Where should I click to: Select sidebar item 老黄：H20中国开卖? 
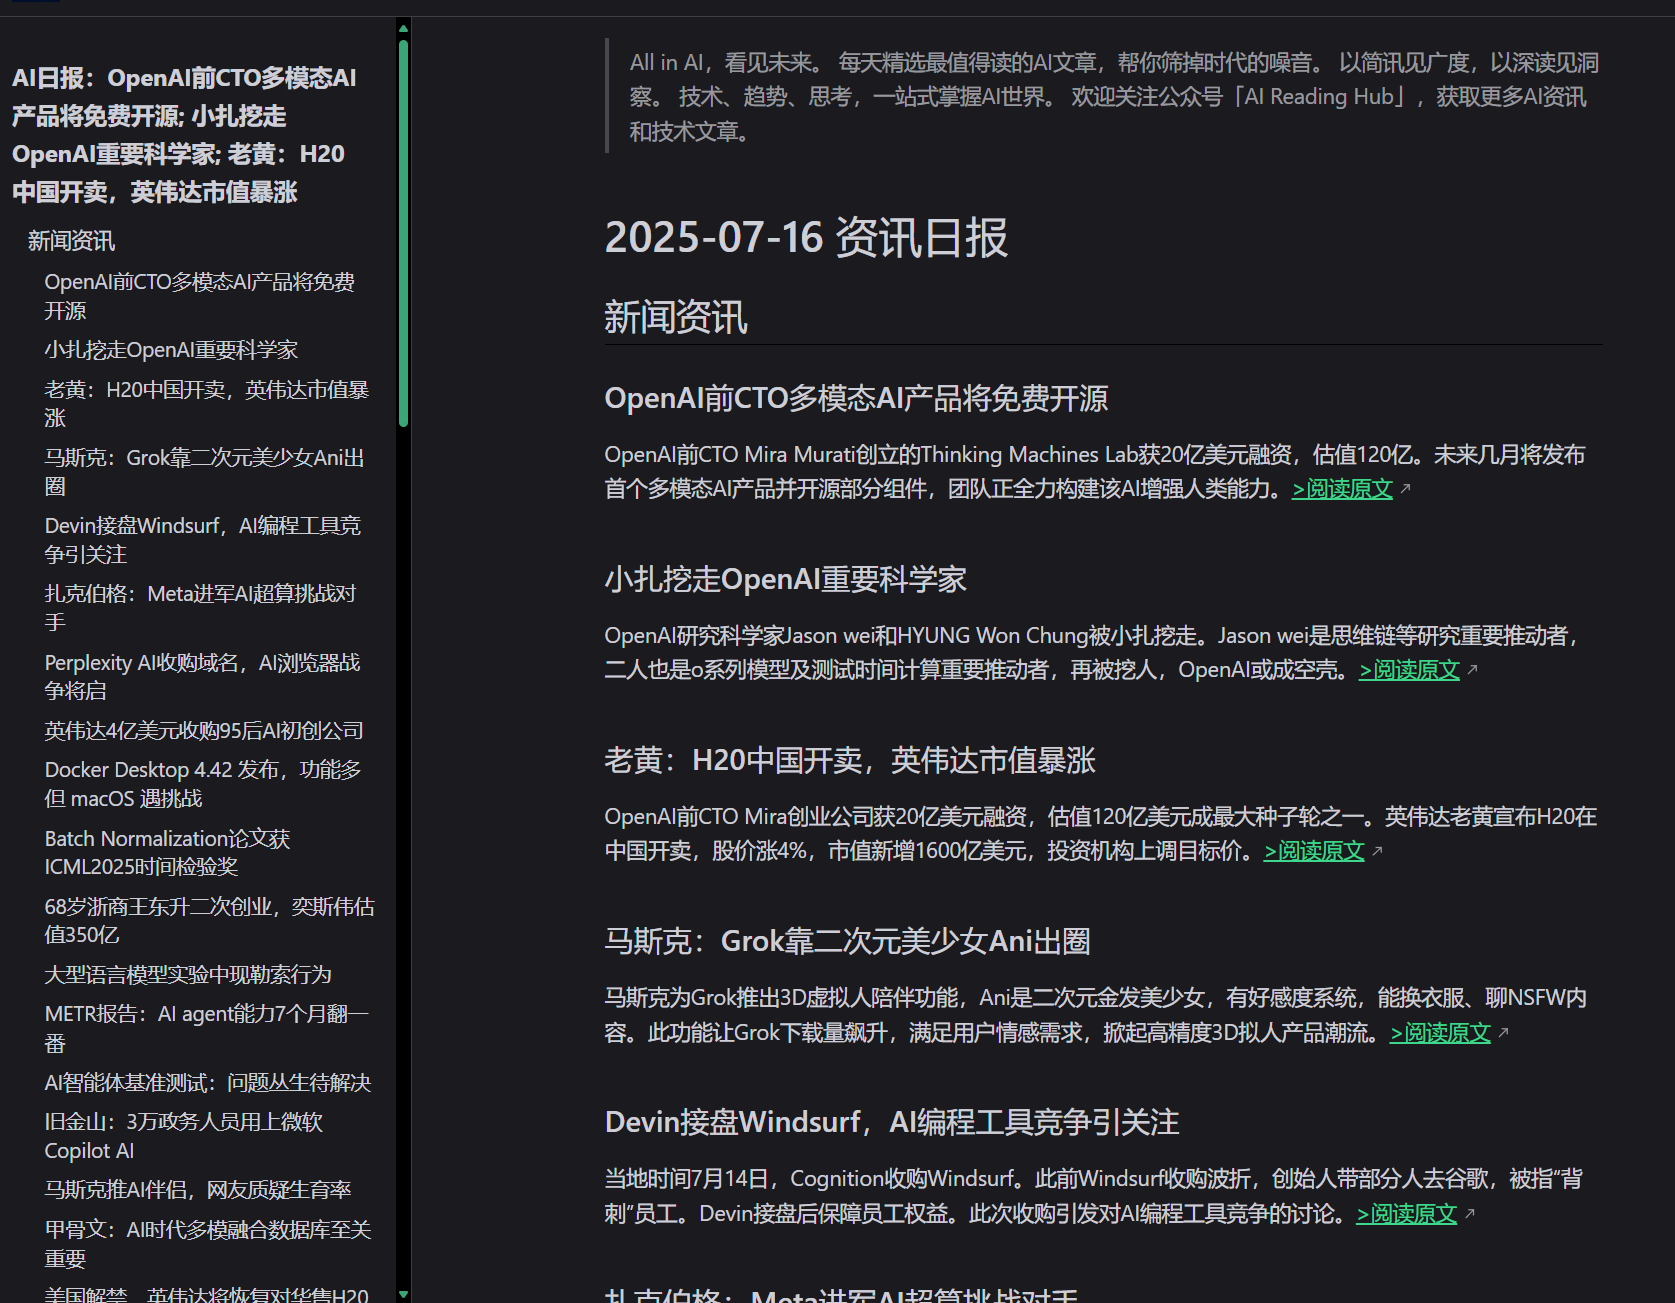[x=207, y=404]
